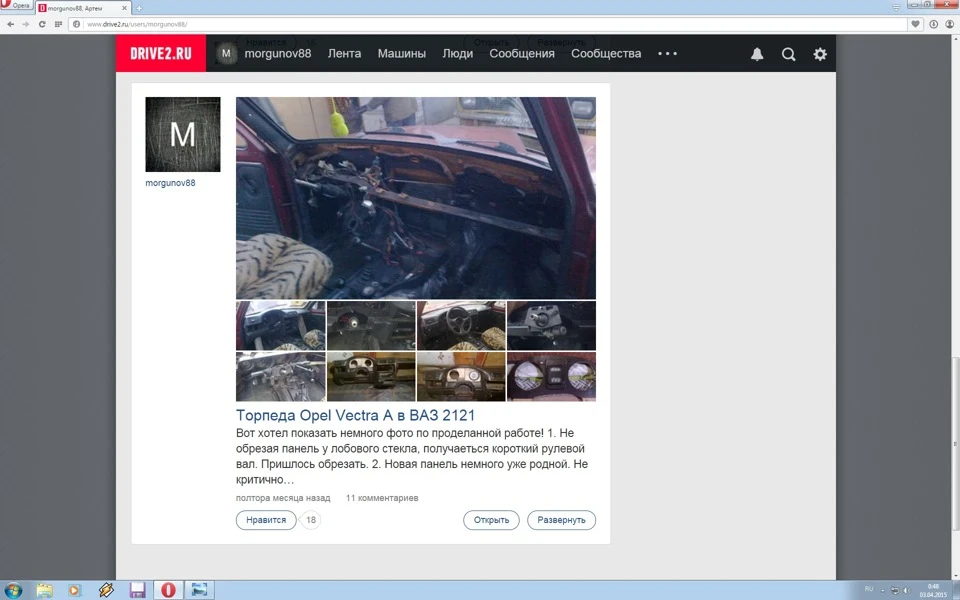This screenshot has width=960, height=600.
Task: Open Windows Explorer from taskbar
Action: pos(44,590)
